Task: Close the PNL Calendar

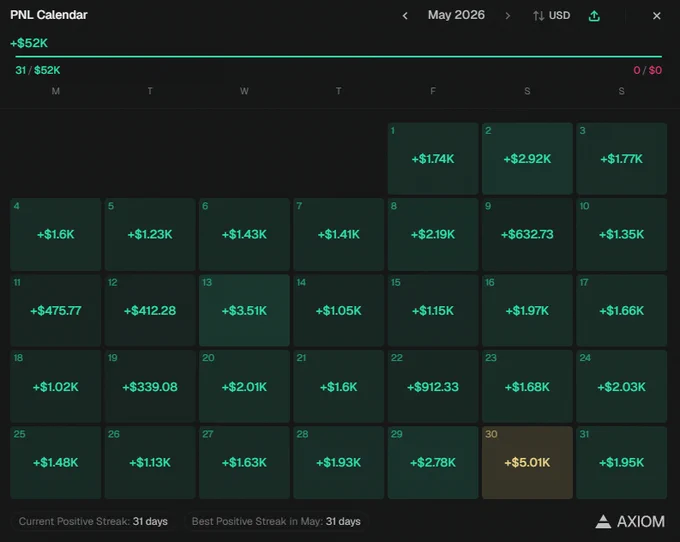Action: coord(657,16)
